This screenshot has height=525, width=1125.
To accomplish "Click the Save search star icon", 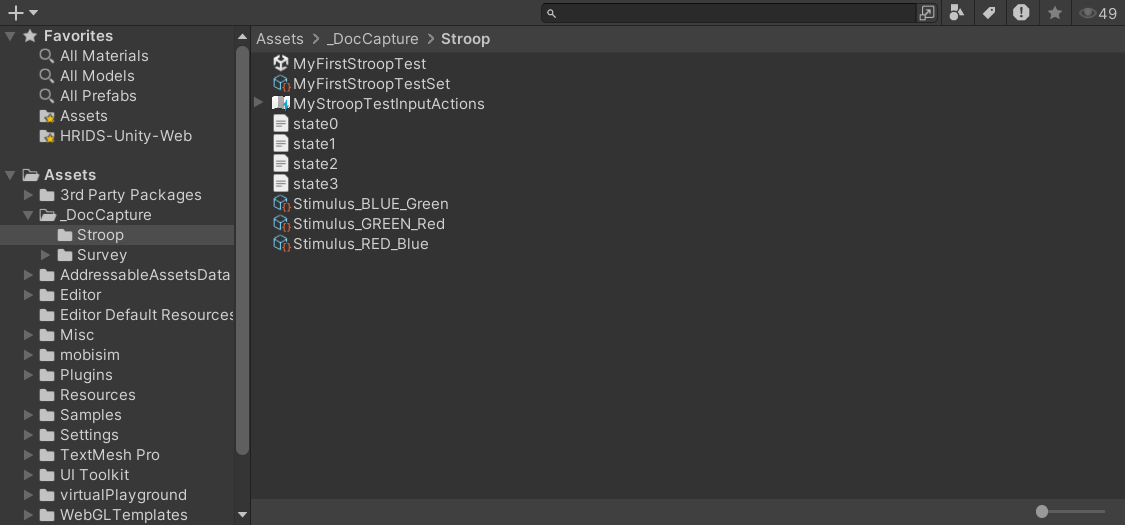I will [1055, 13].
